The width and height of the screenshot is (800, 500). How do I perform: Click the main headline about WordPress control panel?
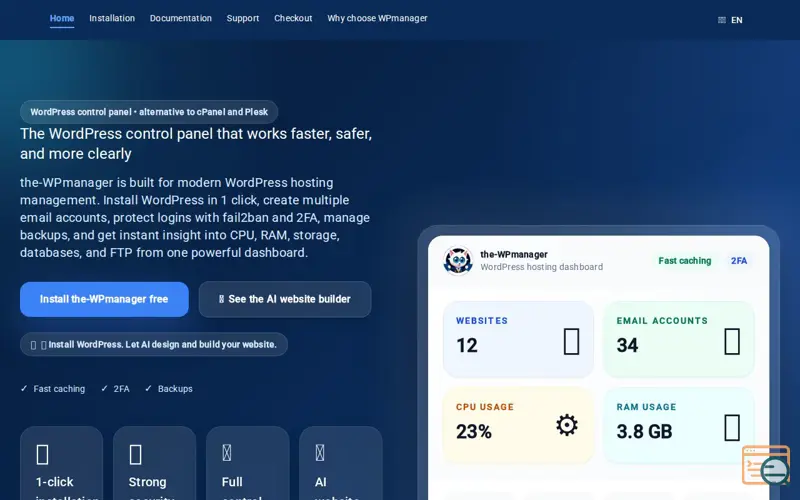(196, 143)
